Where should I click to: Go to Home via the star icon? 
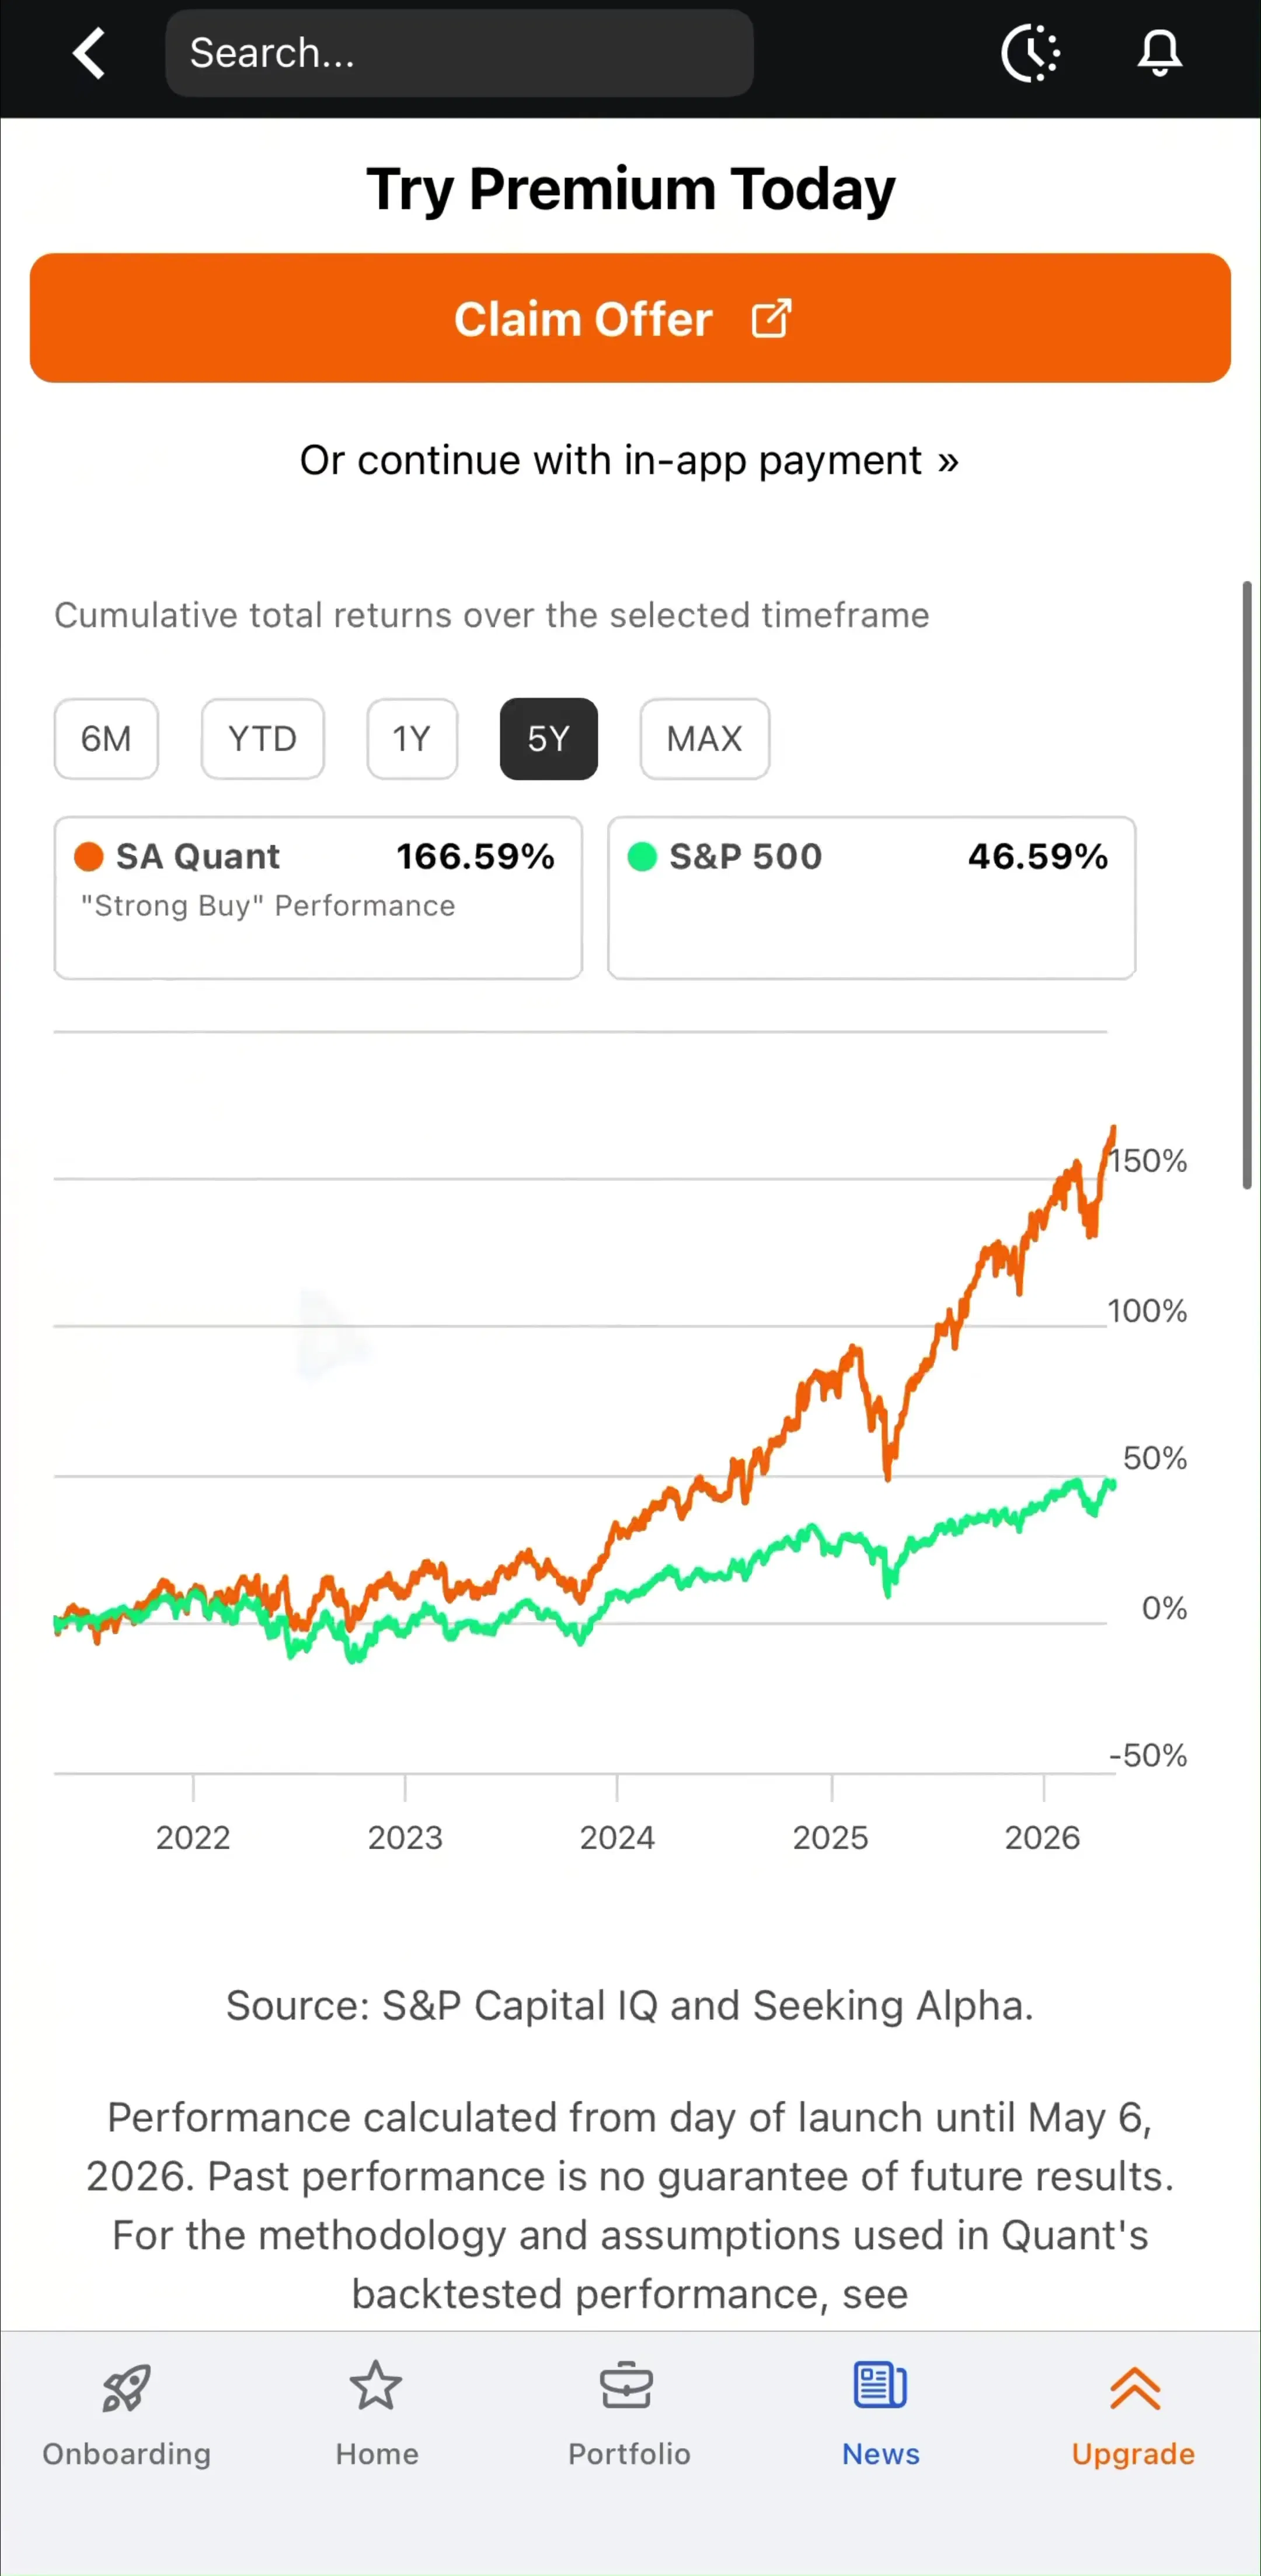pos(376,2386)
